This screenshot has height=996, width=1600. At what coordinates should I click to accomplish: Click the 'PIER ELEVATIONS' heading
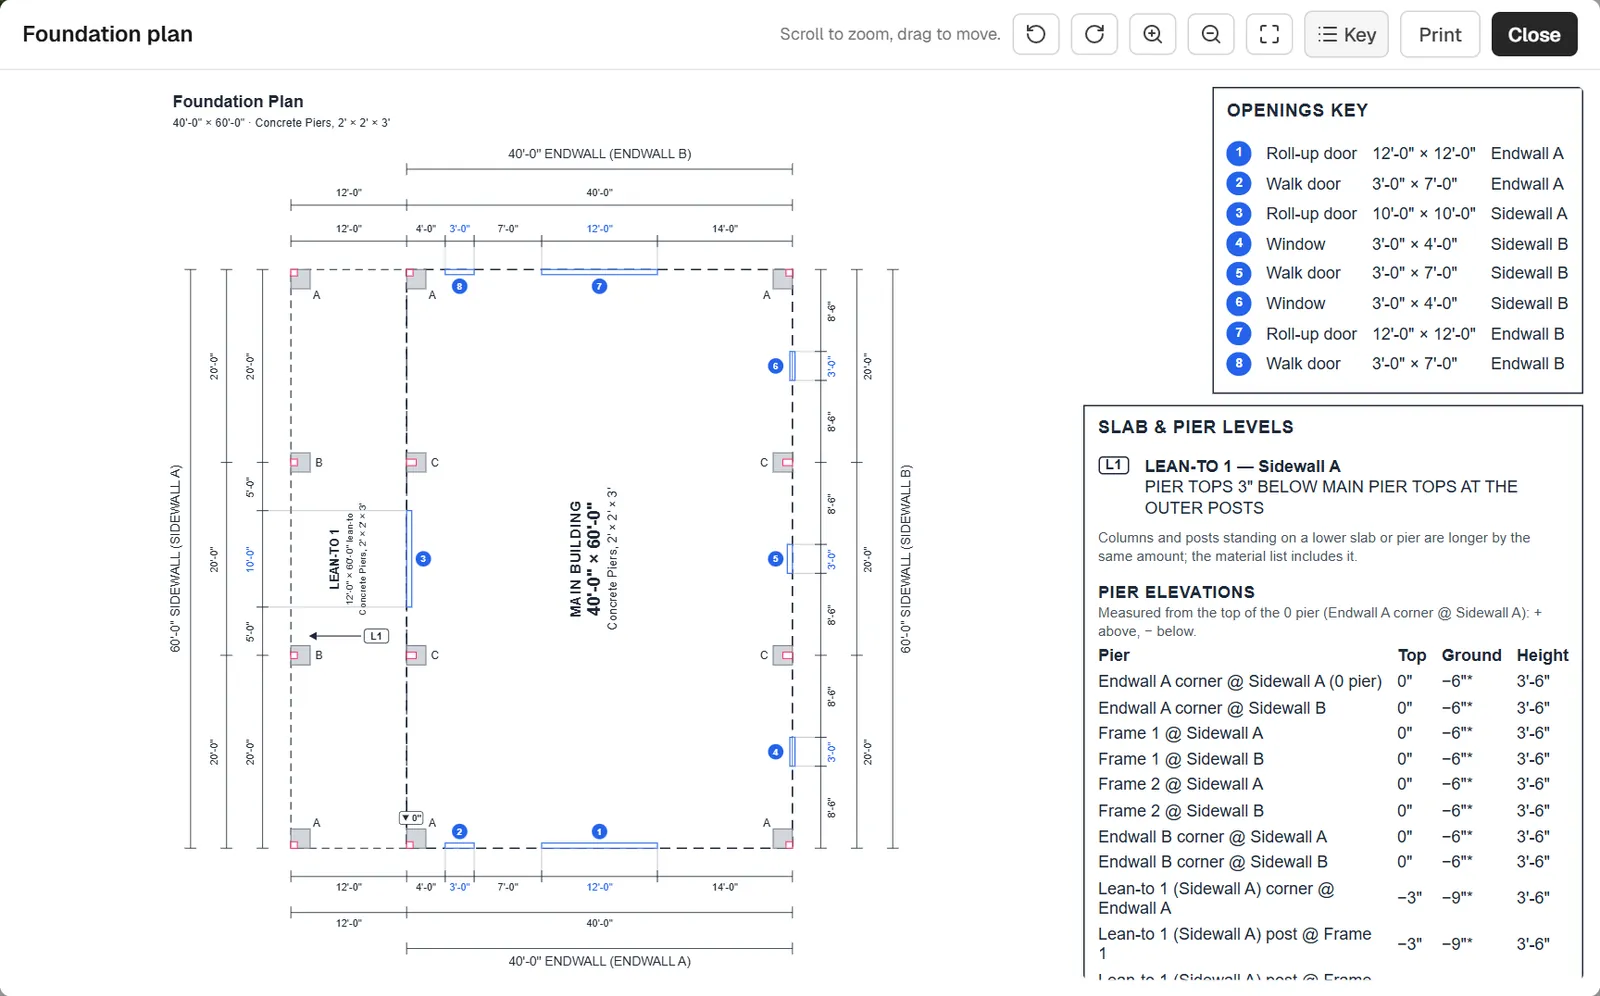tap(1176, 592)
